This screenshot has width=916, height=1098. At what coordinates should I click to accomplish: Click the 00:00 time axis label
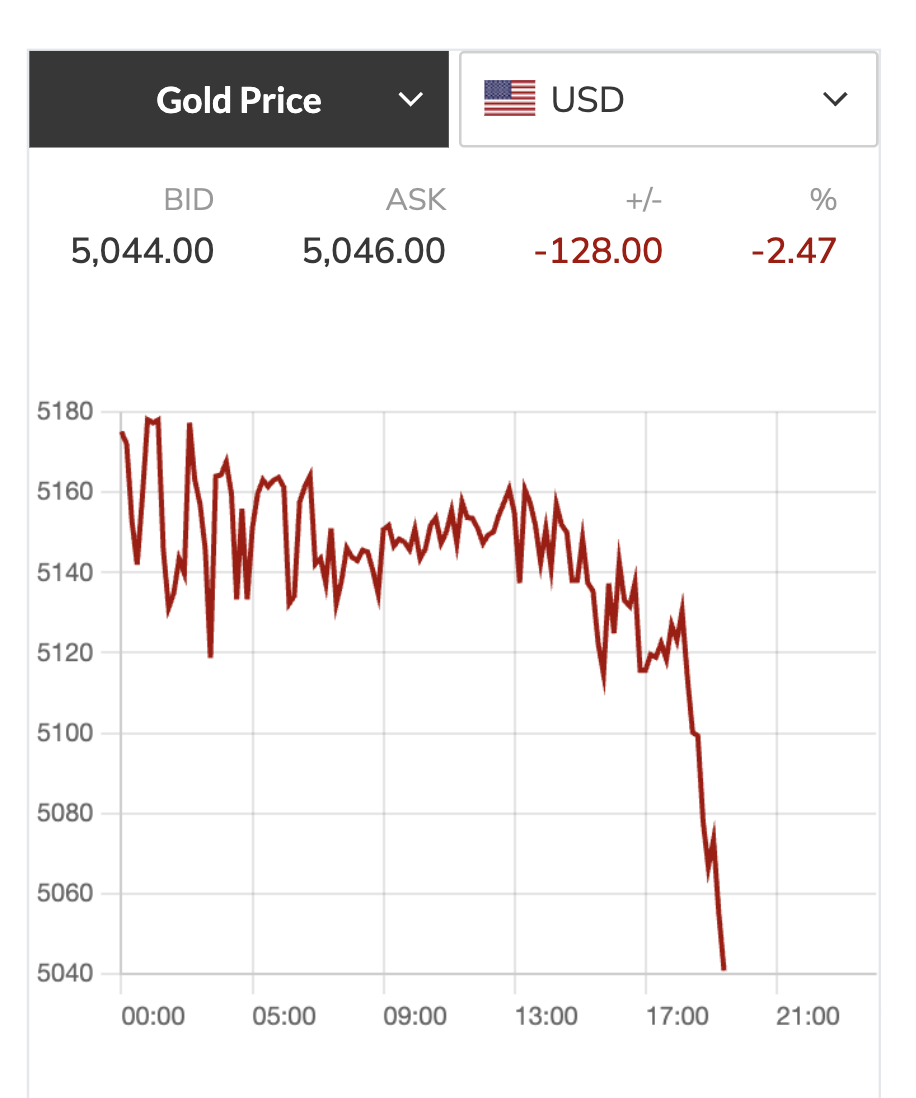coord(153,1017)
